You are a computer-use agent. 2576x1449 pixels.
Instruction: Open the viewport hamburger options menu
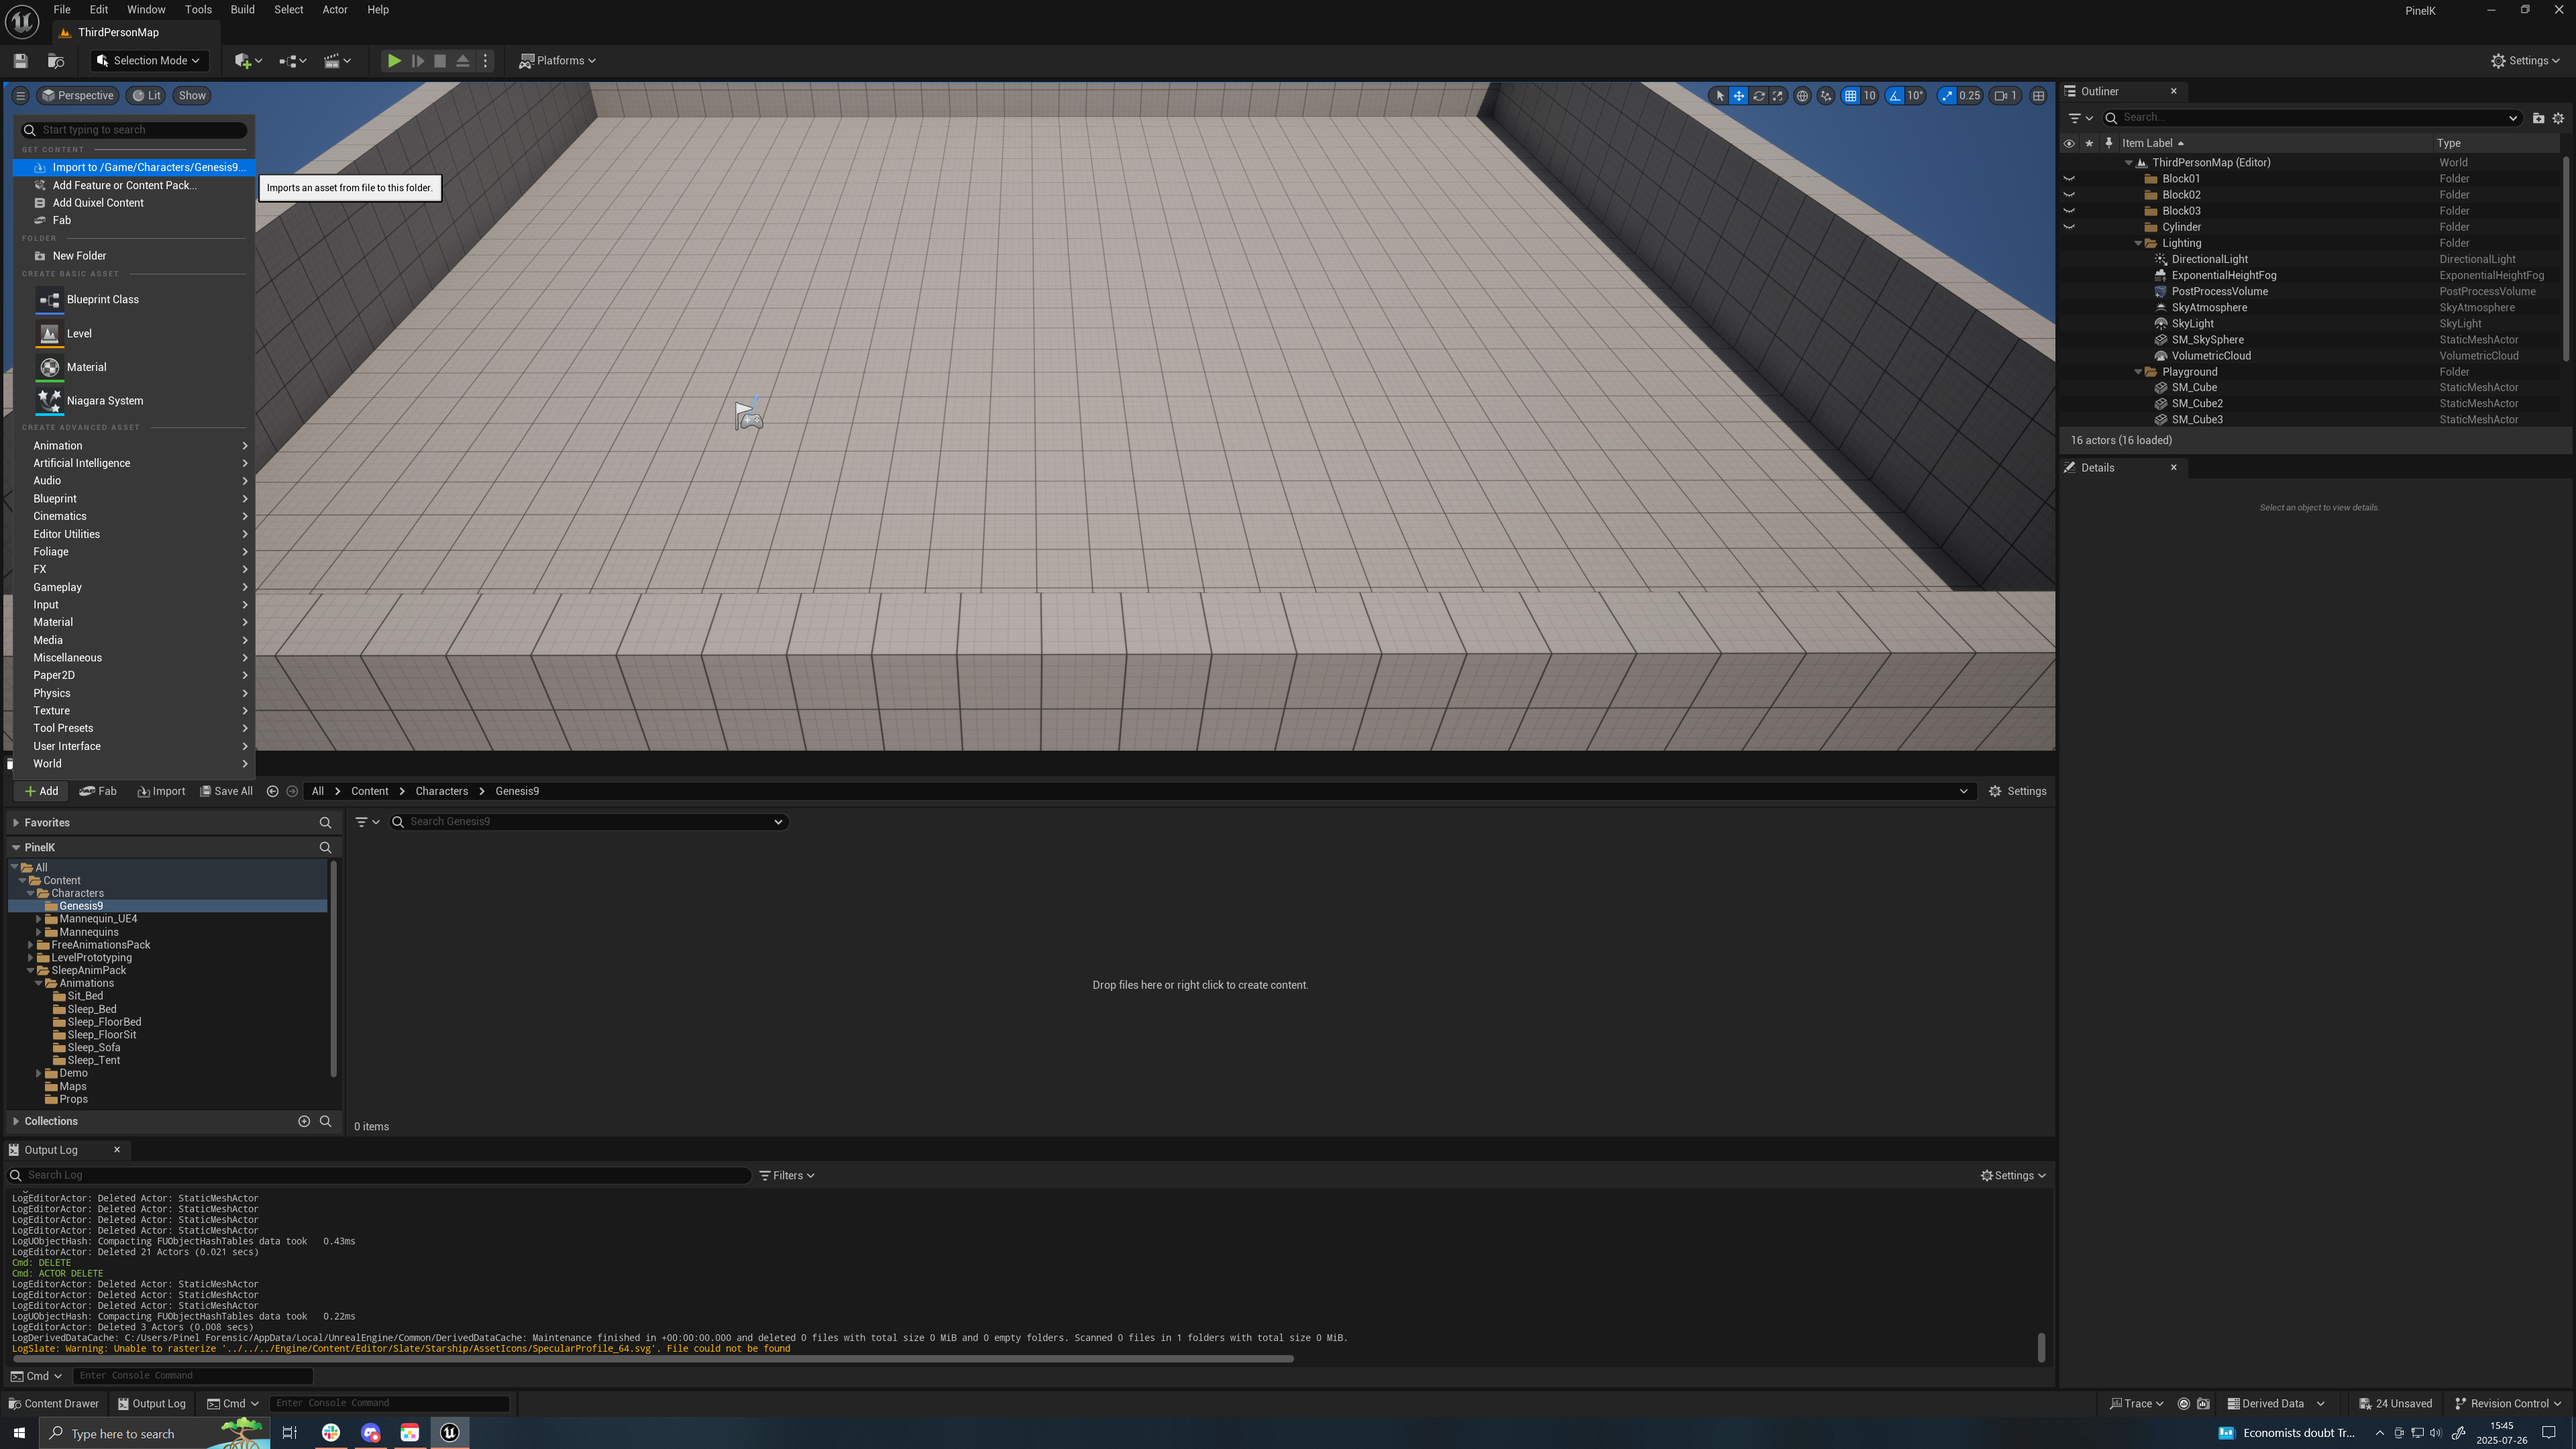20,96
